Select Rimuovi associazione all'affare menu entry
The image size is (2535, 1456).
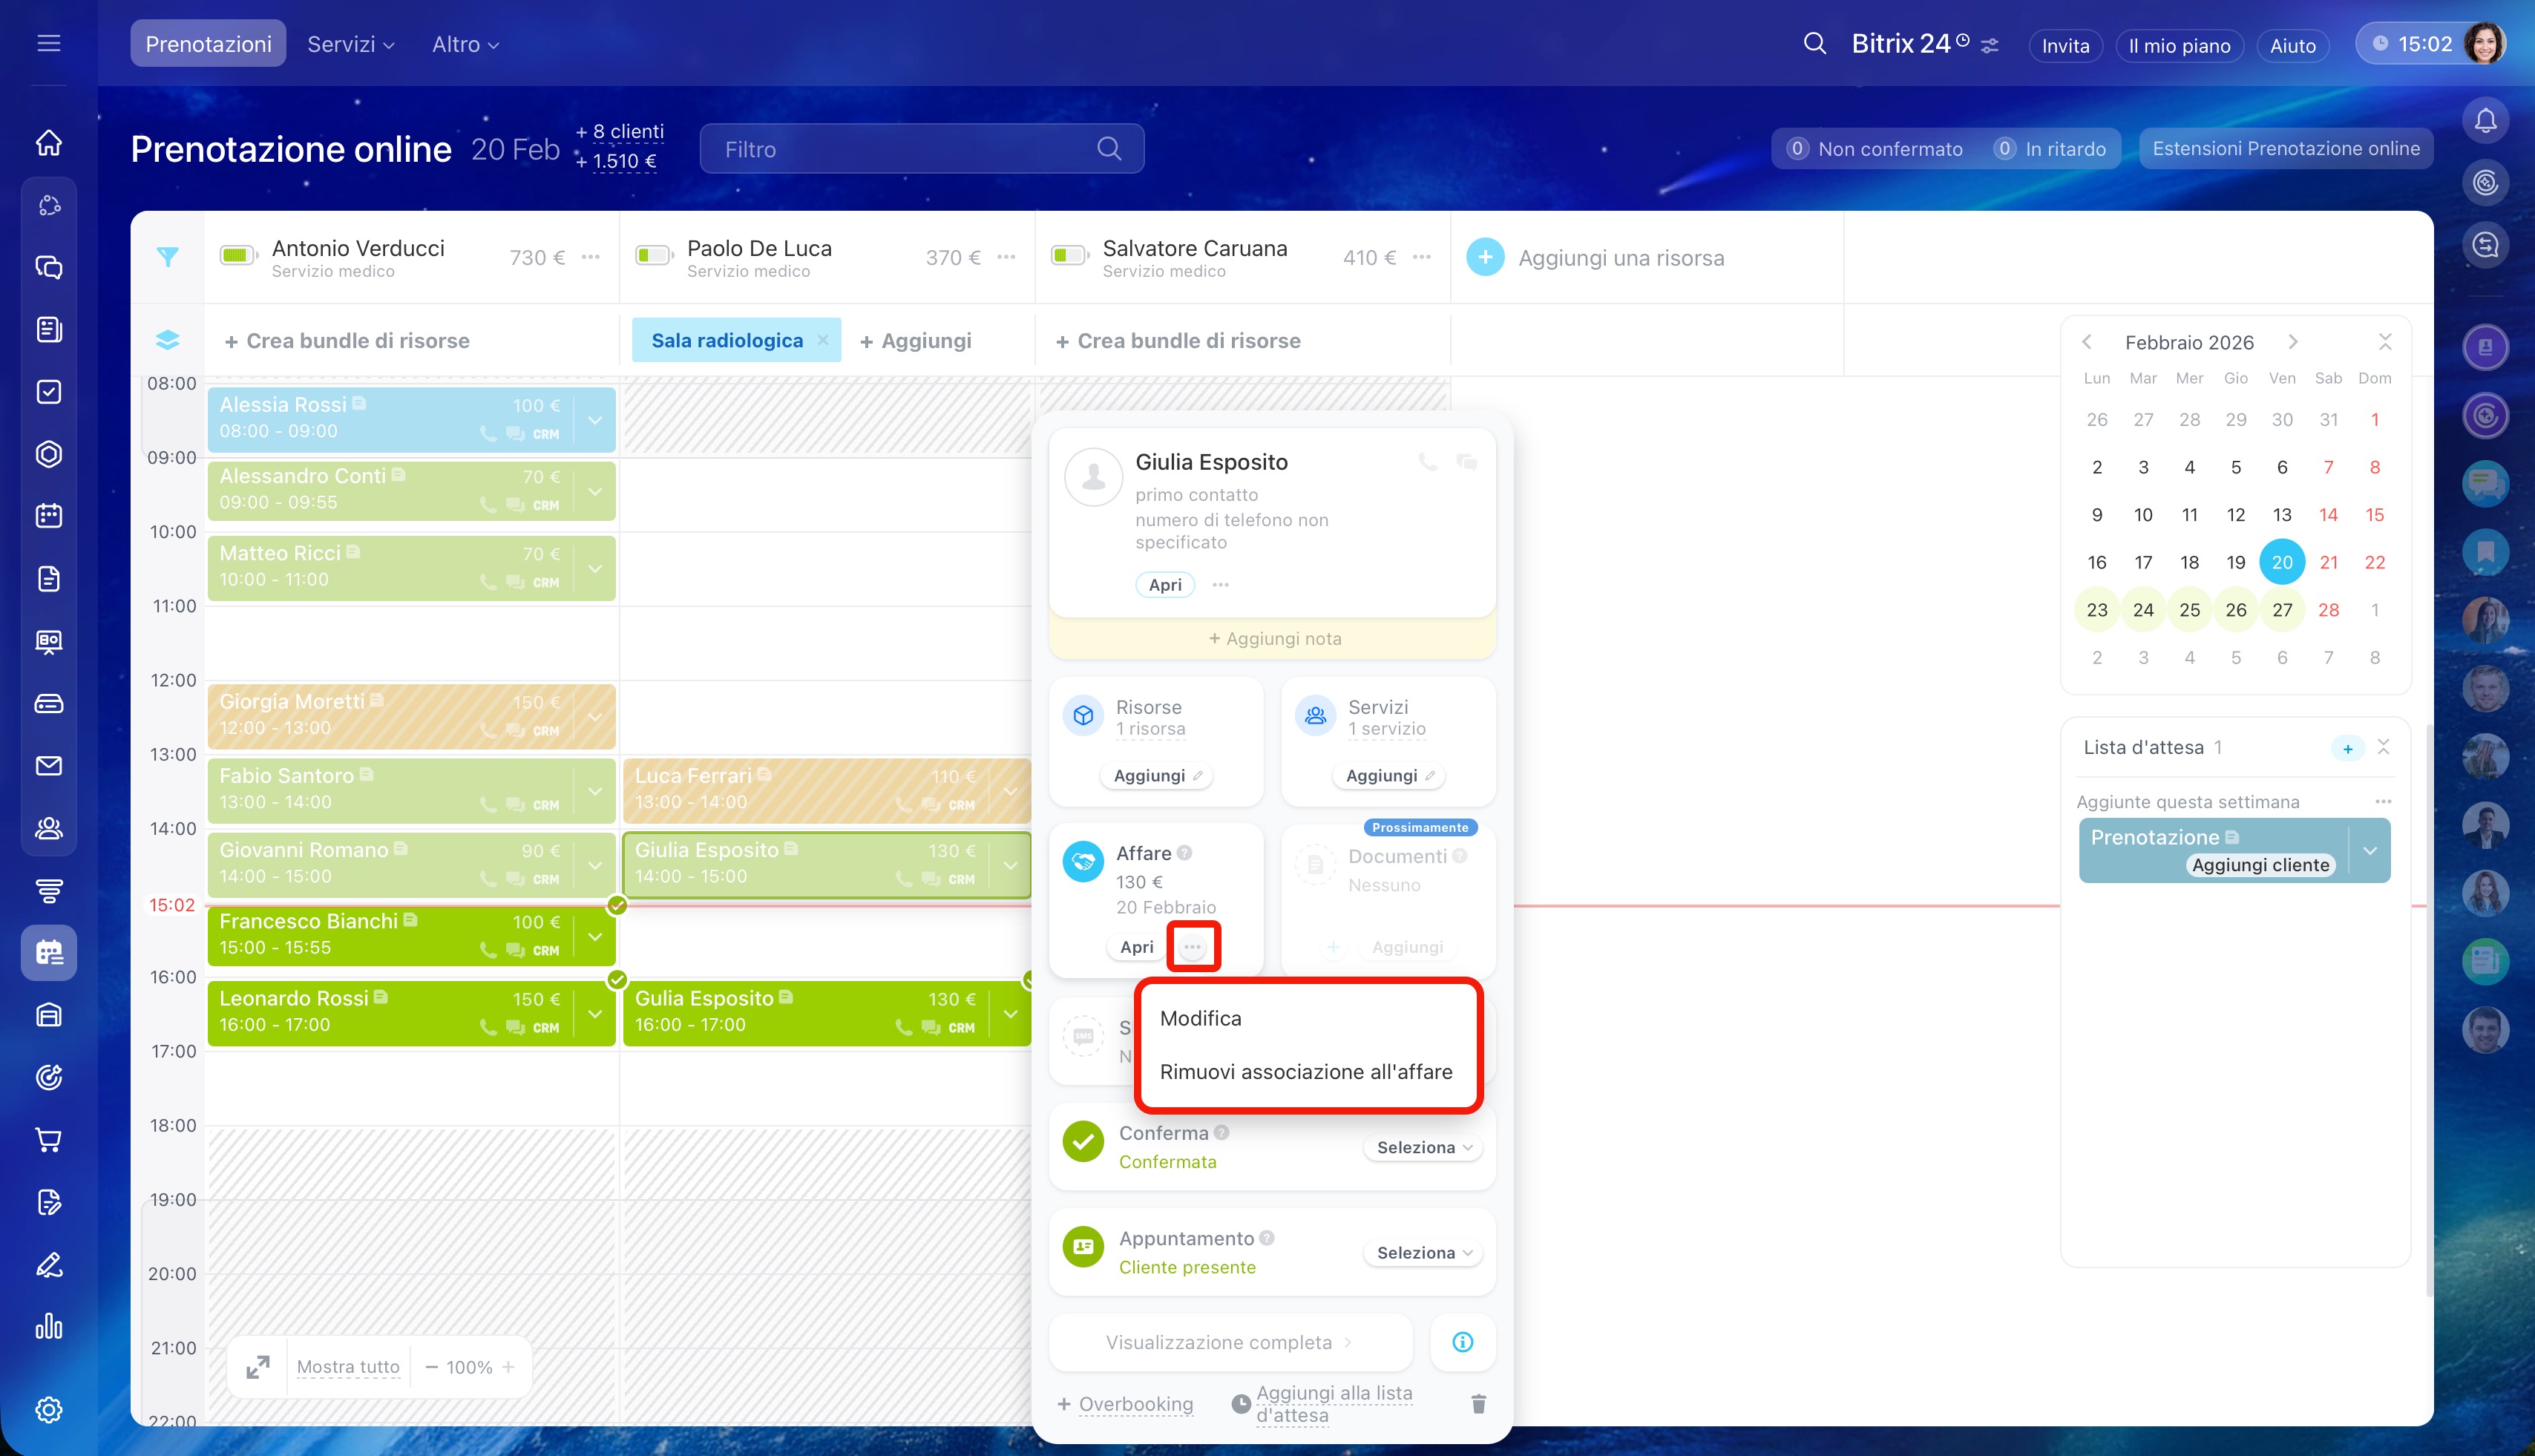[x=1305, y=1072]
